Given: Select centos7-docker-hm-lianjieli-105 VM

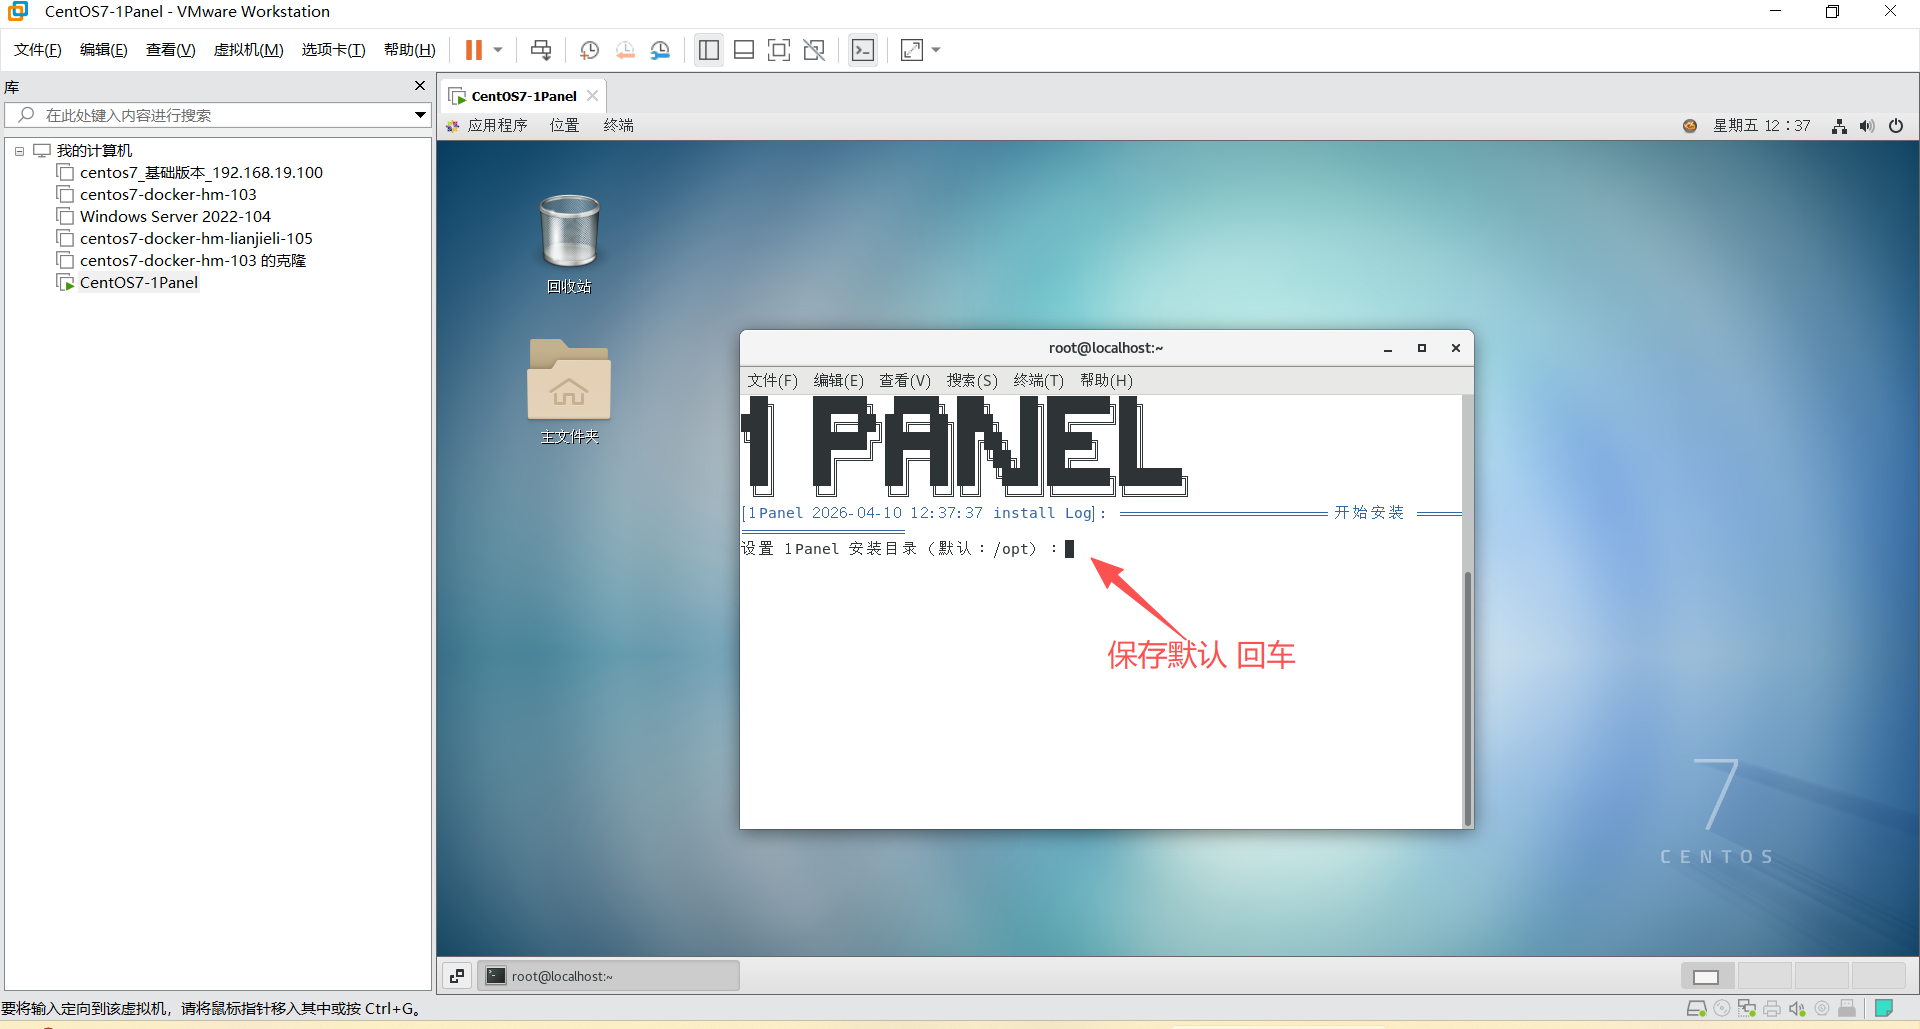Looking at the screenshot, I should click(x=185, y=238).
